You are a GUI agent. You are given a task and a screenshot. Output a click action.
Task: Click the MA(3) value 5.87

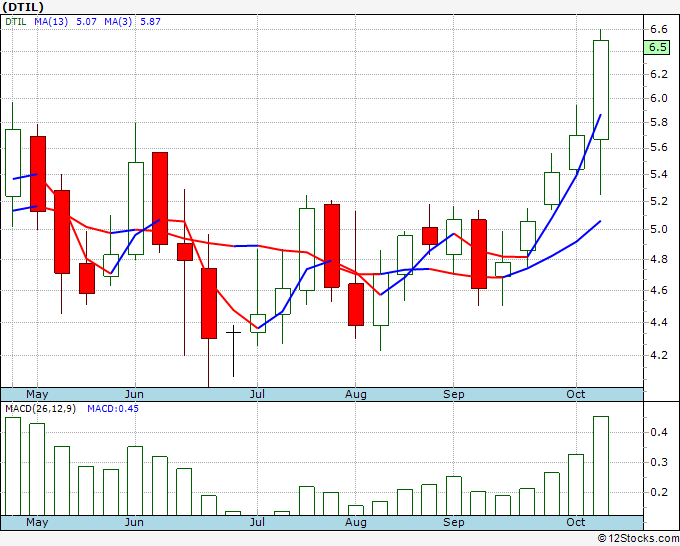(150, 22)
